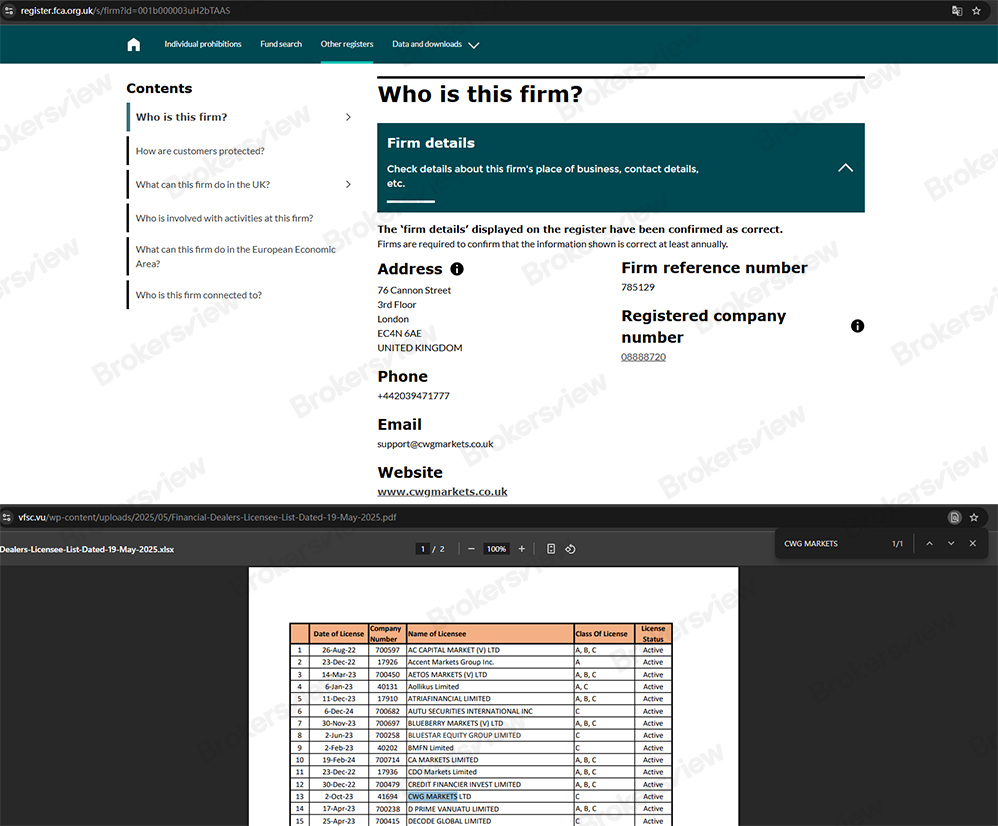Click phone number +442039471777
998x826 pixels.
(414, 396)
